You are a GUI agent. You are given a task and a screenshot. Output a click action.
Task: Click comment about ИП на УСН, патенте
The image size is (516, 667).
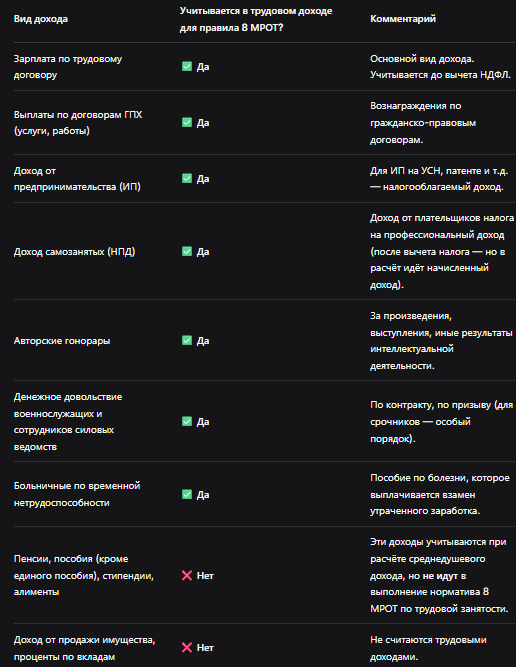click(439, 179)
